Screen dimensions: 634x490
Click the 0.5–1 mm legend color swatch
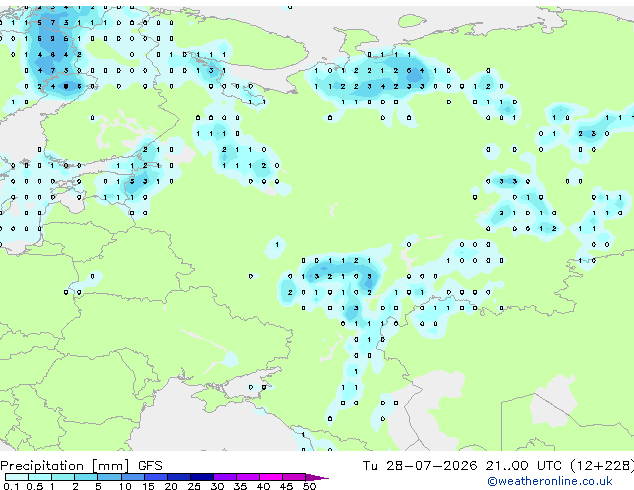pyautogui.click(x=40, y=477)
